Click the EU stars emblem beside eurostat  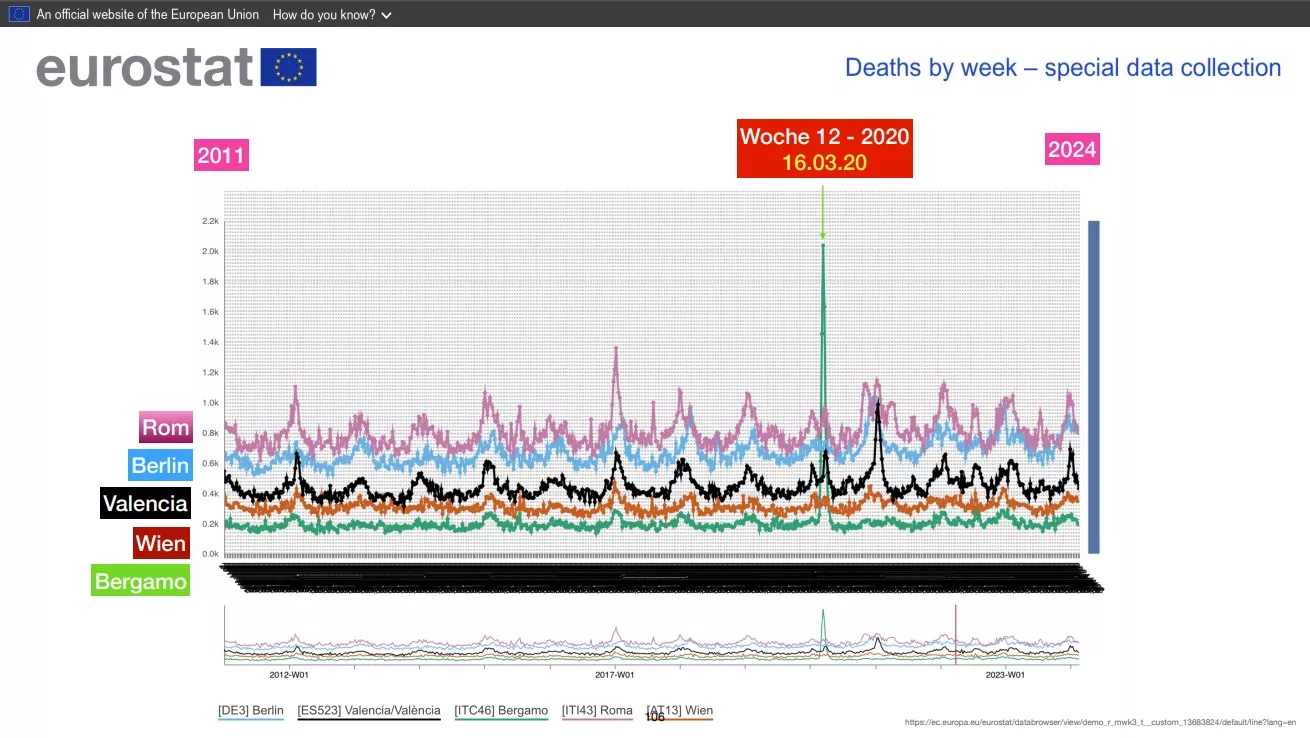[288, 67]
